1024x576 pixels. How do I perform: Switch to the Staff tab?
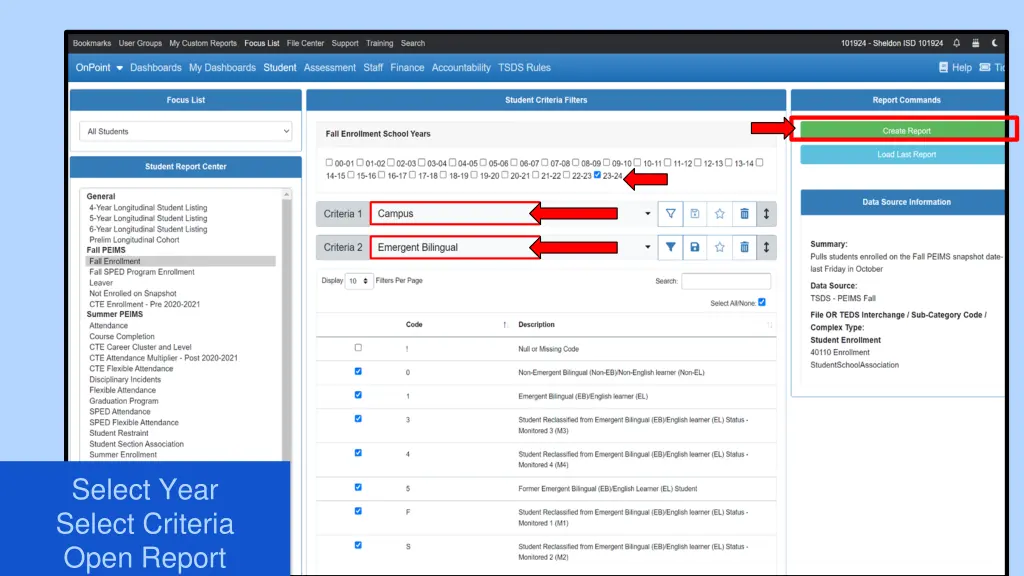374,67
